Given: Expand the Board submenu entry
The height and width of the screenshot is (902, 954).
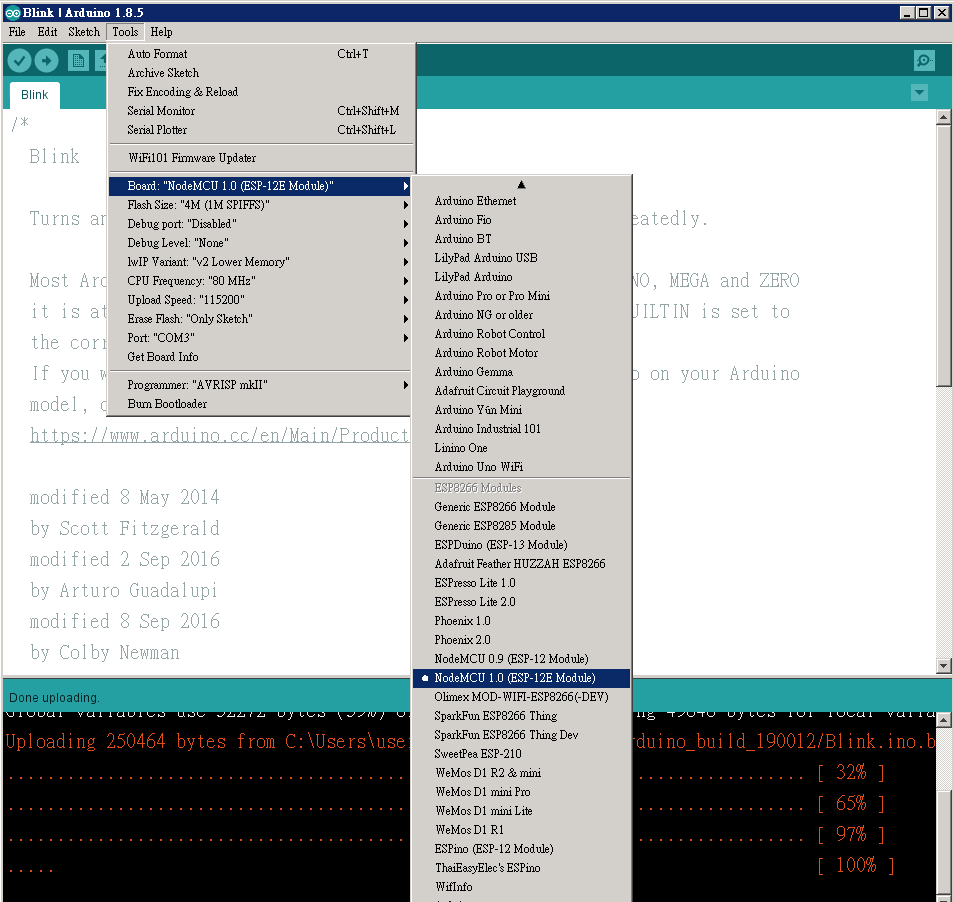Looking at the screenshot, I should [260, 186].
